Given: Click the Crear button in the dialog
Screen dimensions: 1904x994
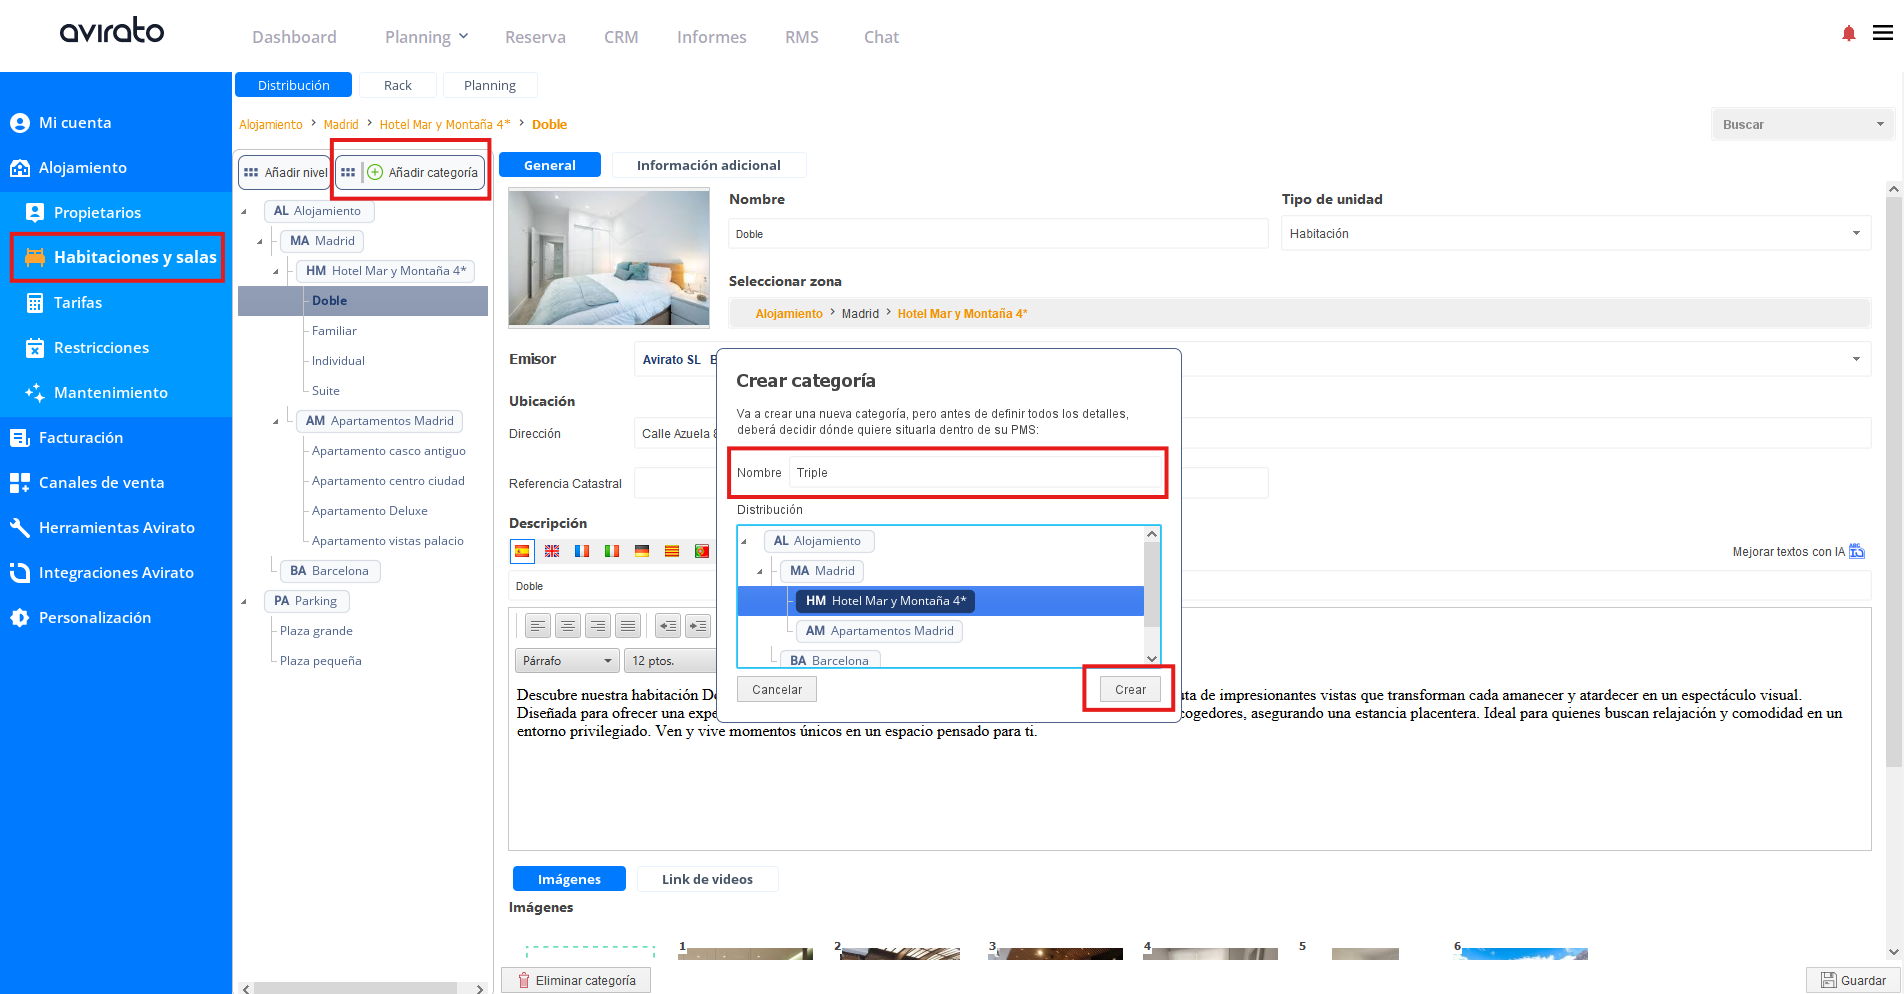Looking at the screenshot, I should [x=1130, y=689].
